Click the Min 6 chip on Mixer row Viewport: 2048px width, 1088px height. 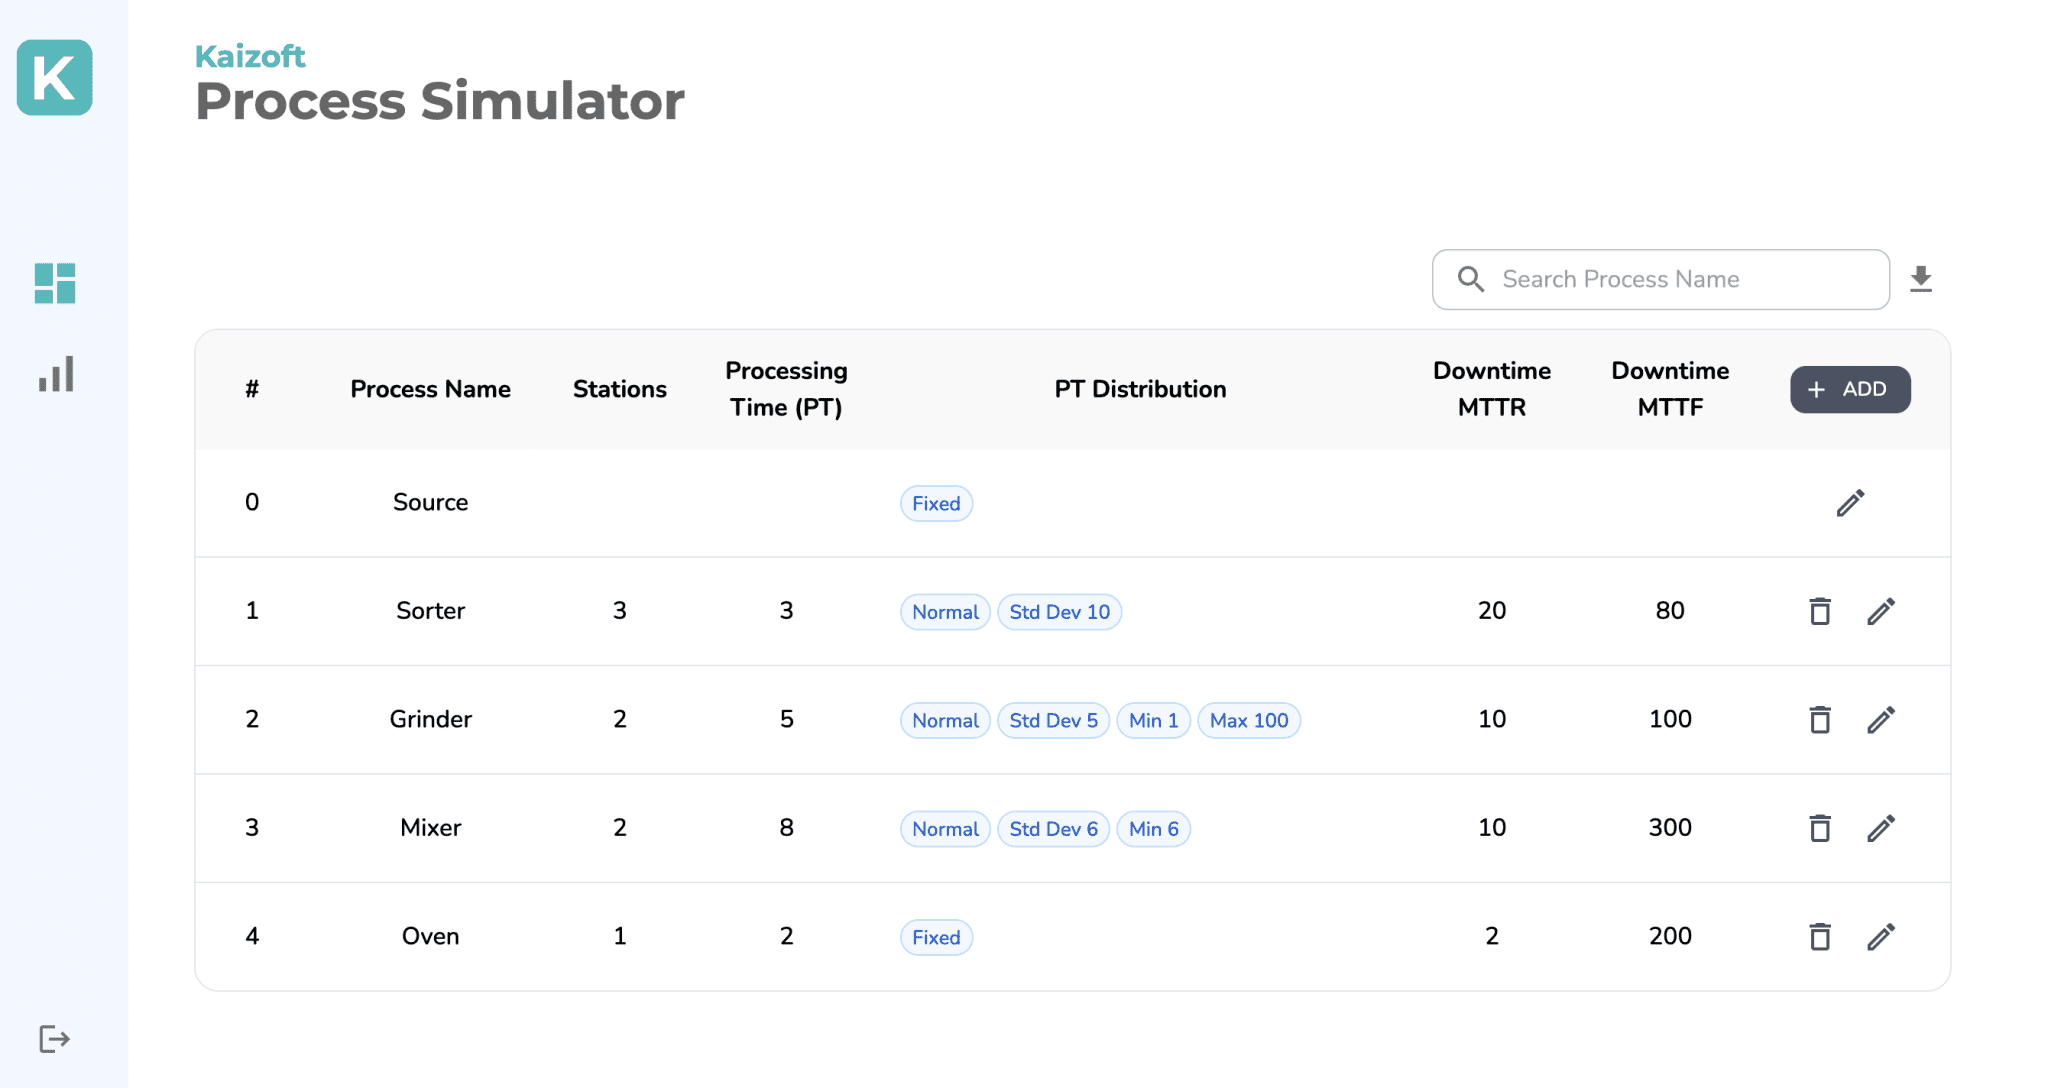coord(1154,828)
